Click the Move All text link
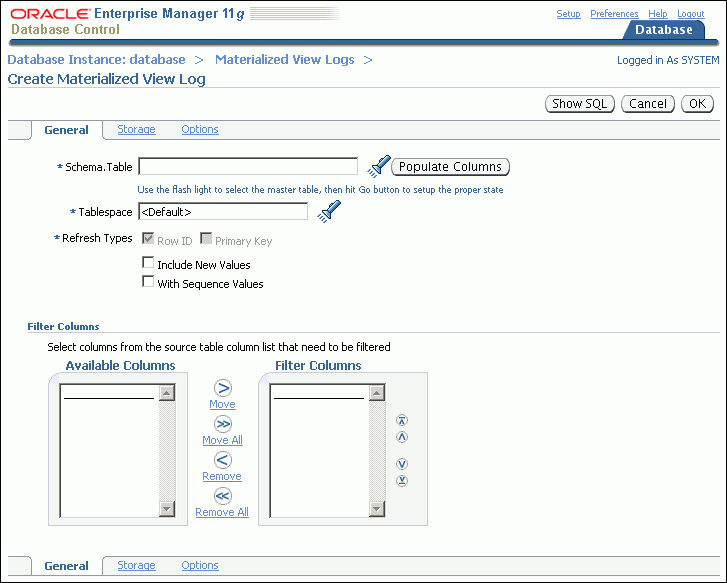 [223, 440]
